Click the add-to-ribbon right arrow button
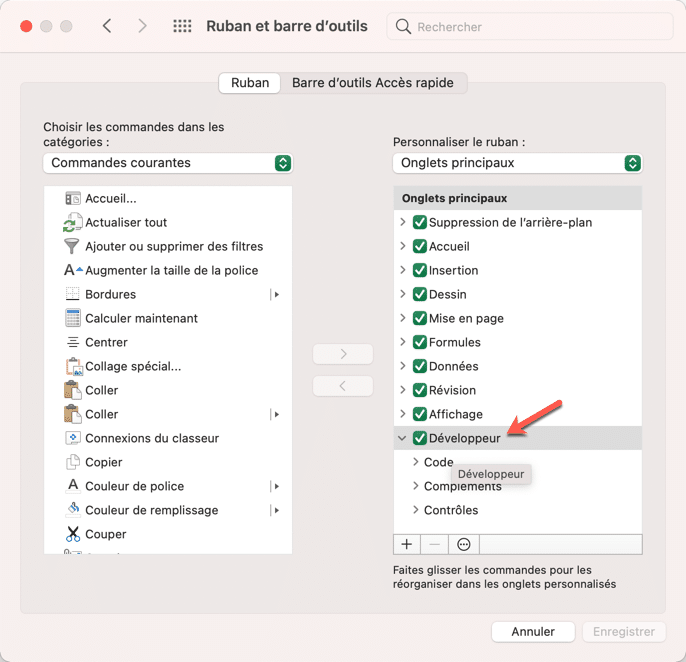 343,354
